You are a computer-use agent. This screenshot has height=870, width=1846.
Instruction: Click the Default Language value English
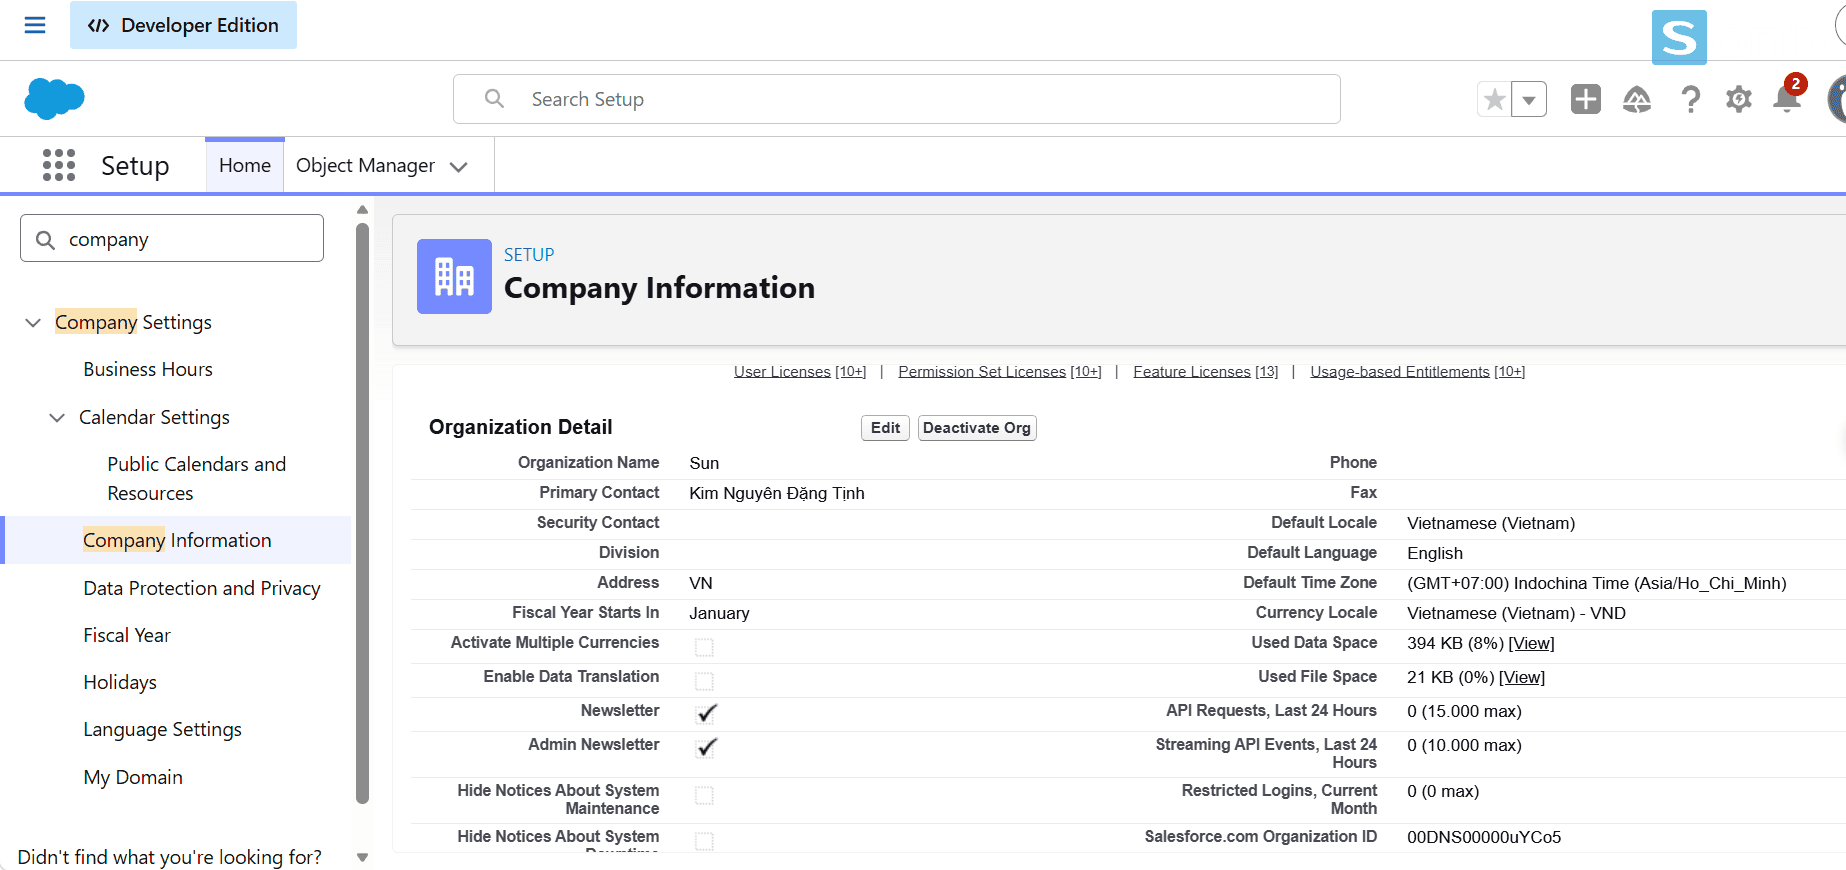(x=1435, y=553)
